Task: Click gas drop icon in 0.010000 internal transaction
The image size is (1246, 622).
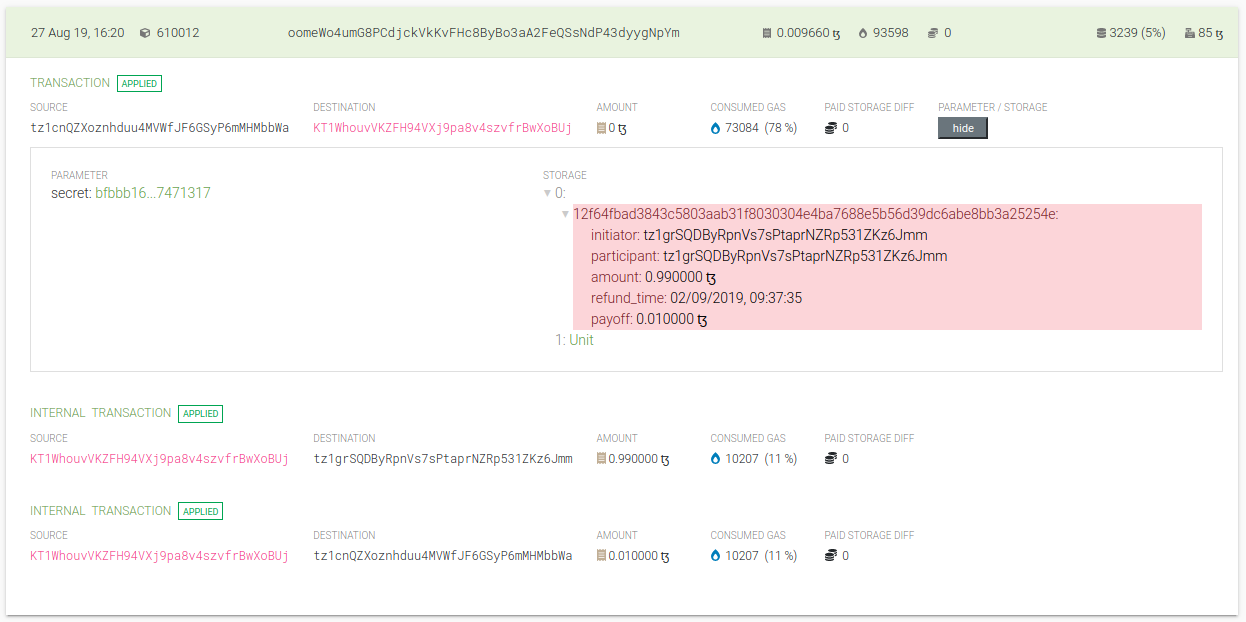Action: coord(715,556)
